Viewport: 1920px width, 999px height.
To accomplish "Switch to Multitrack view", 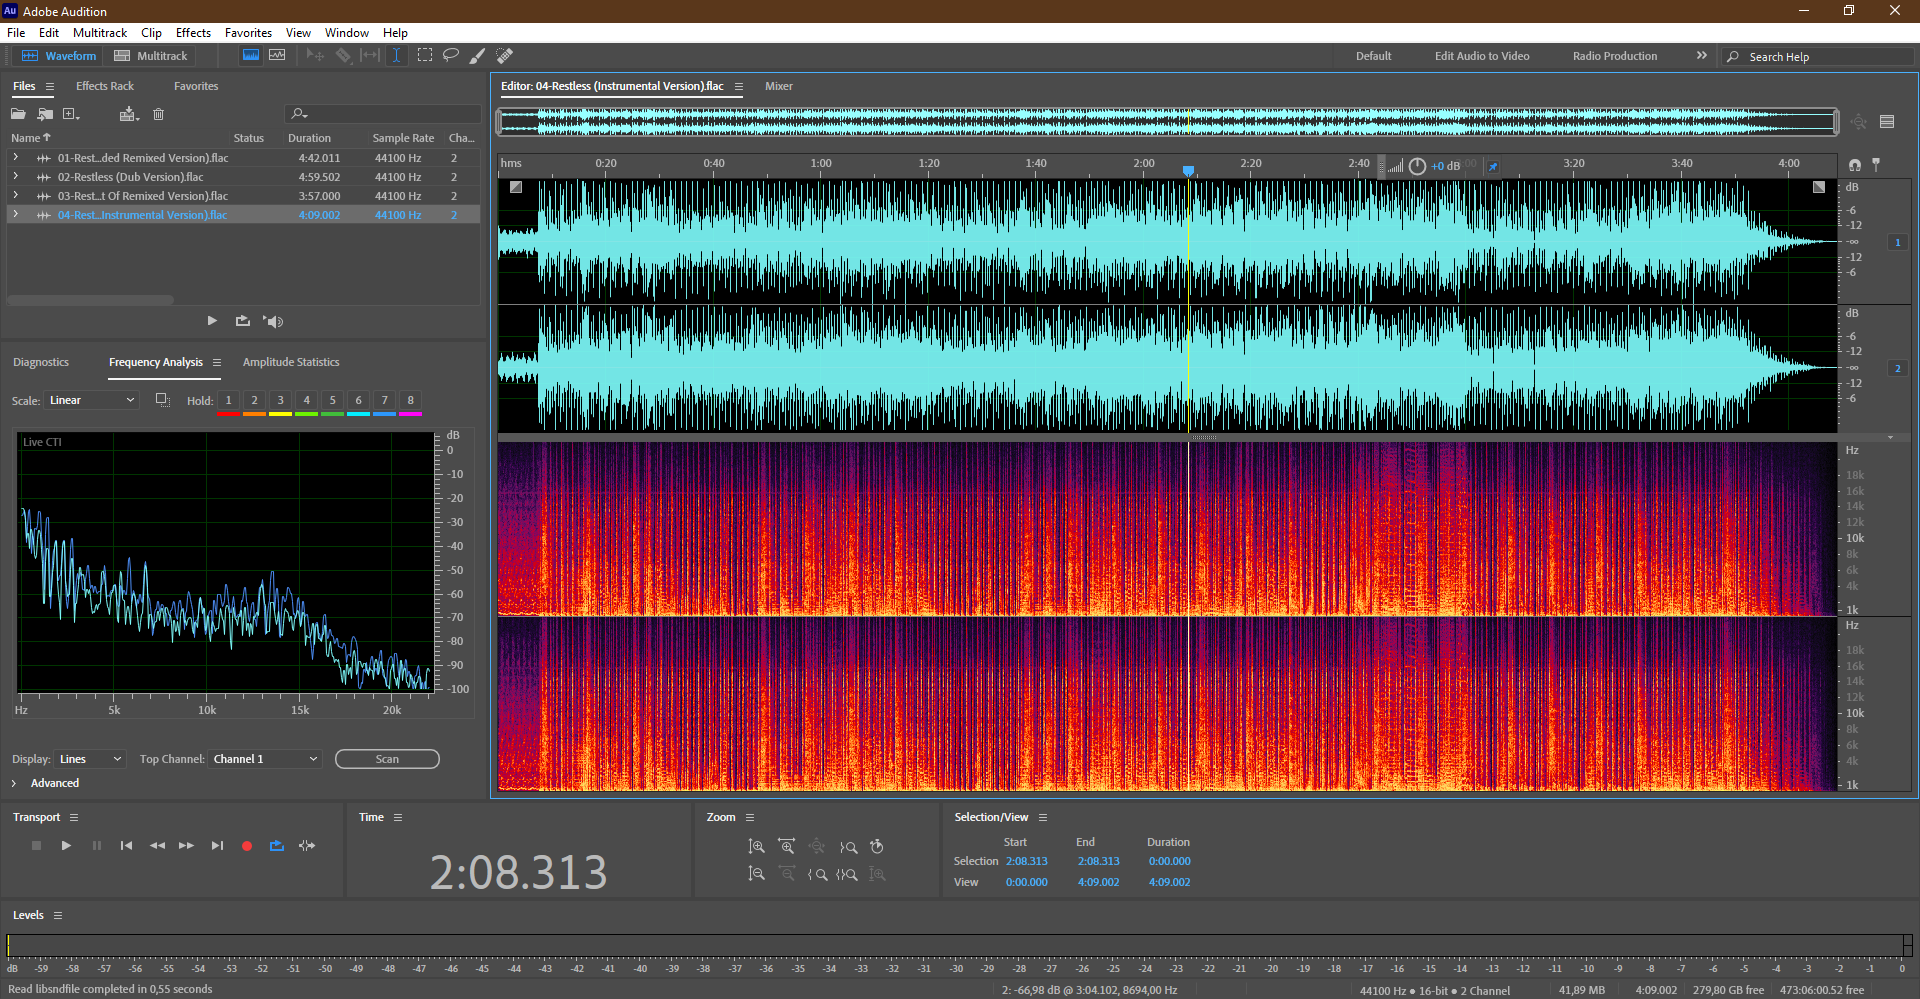I will [x=151, y=56].
